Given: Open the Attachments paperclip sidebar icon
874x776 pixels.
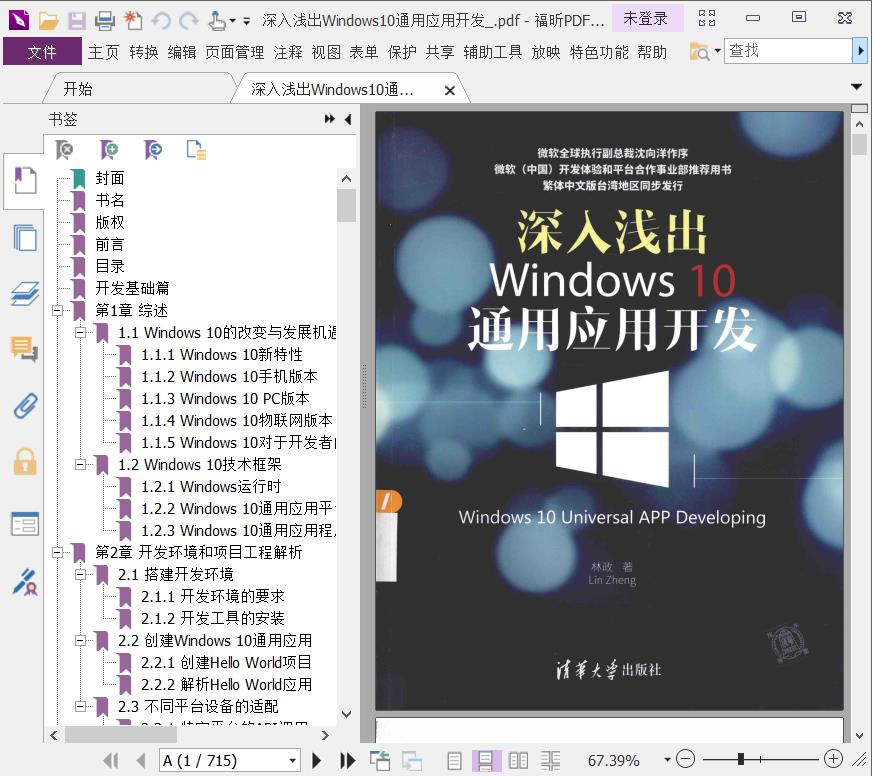Looking at the screenshot, I should [25, 405].
